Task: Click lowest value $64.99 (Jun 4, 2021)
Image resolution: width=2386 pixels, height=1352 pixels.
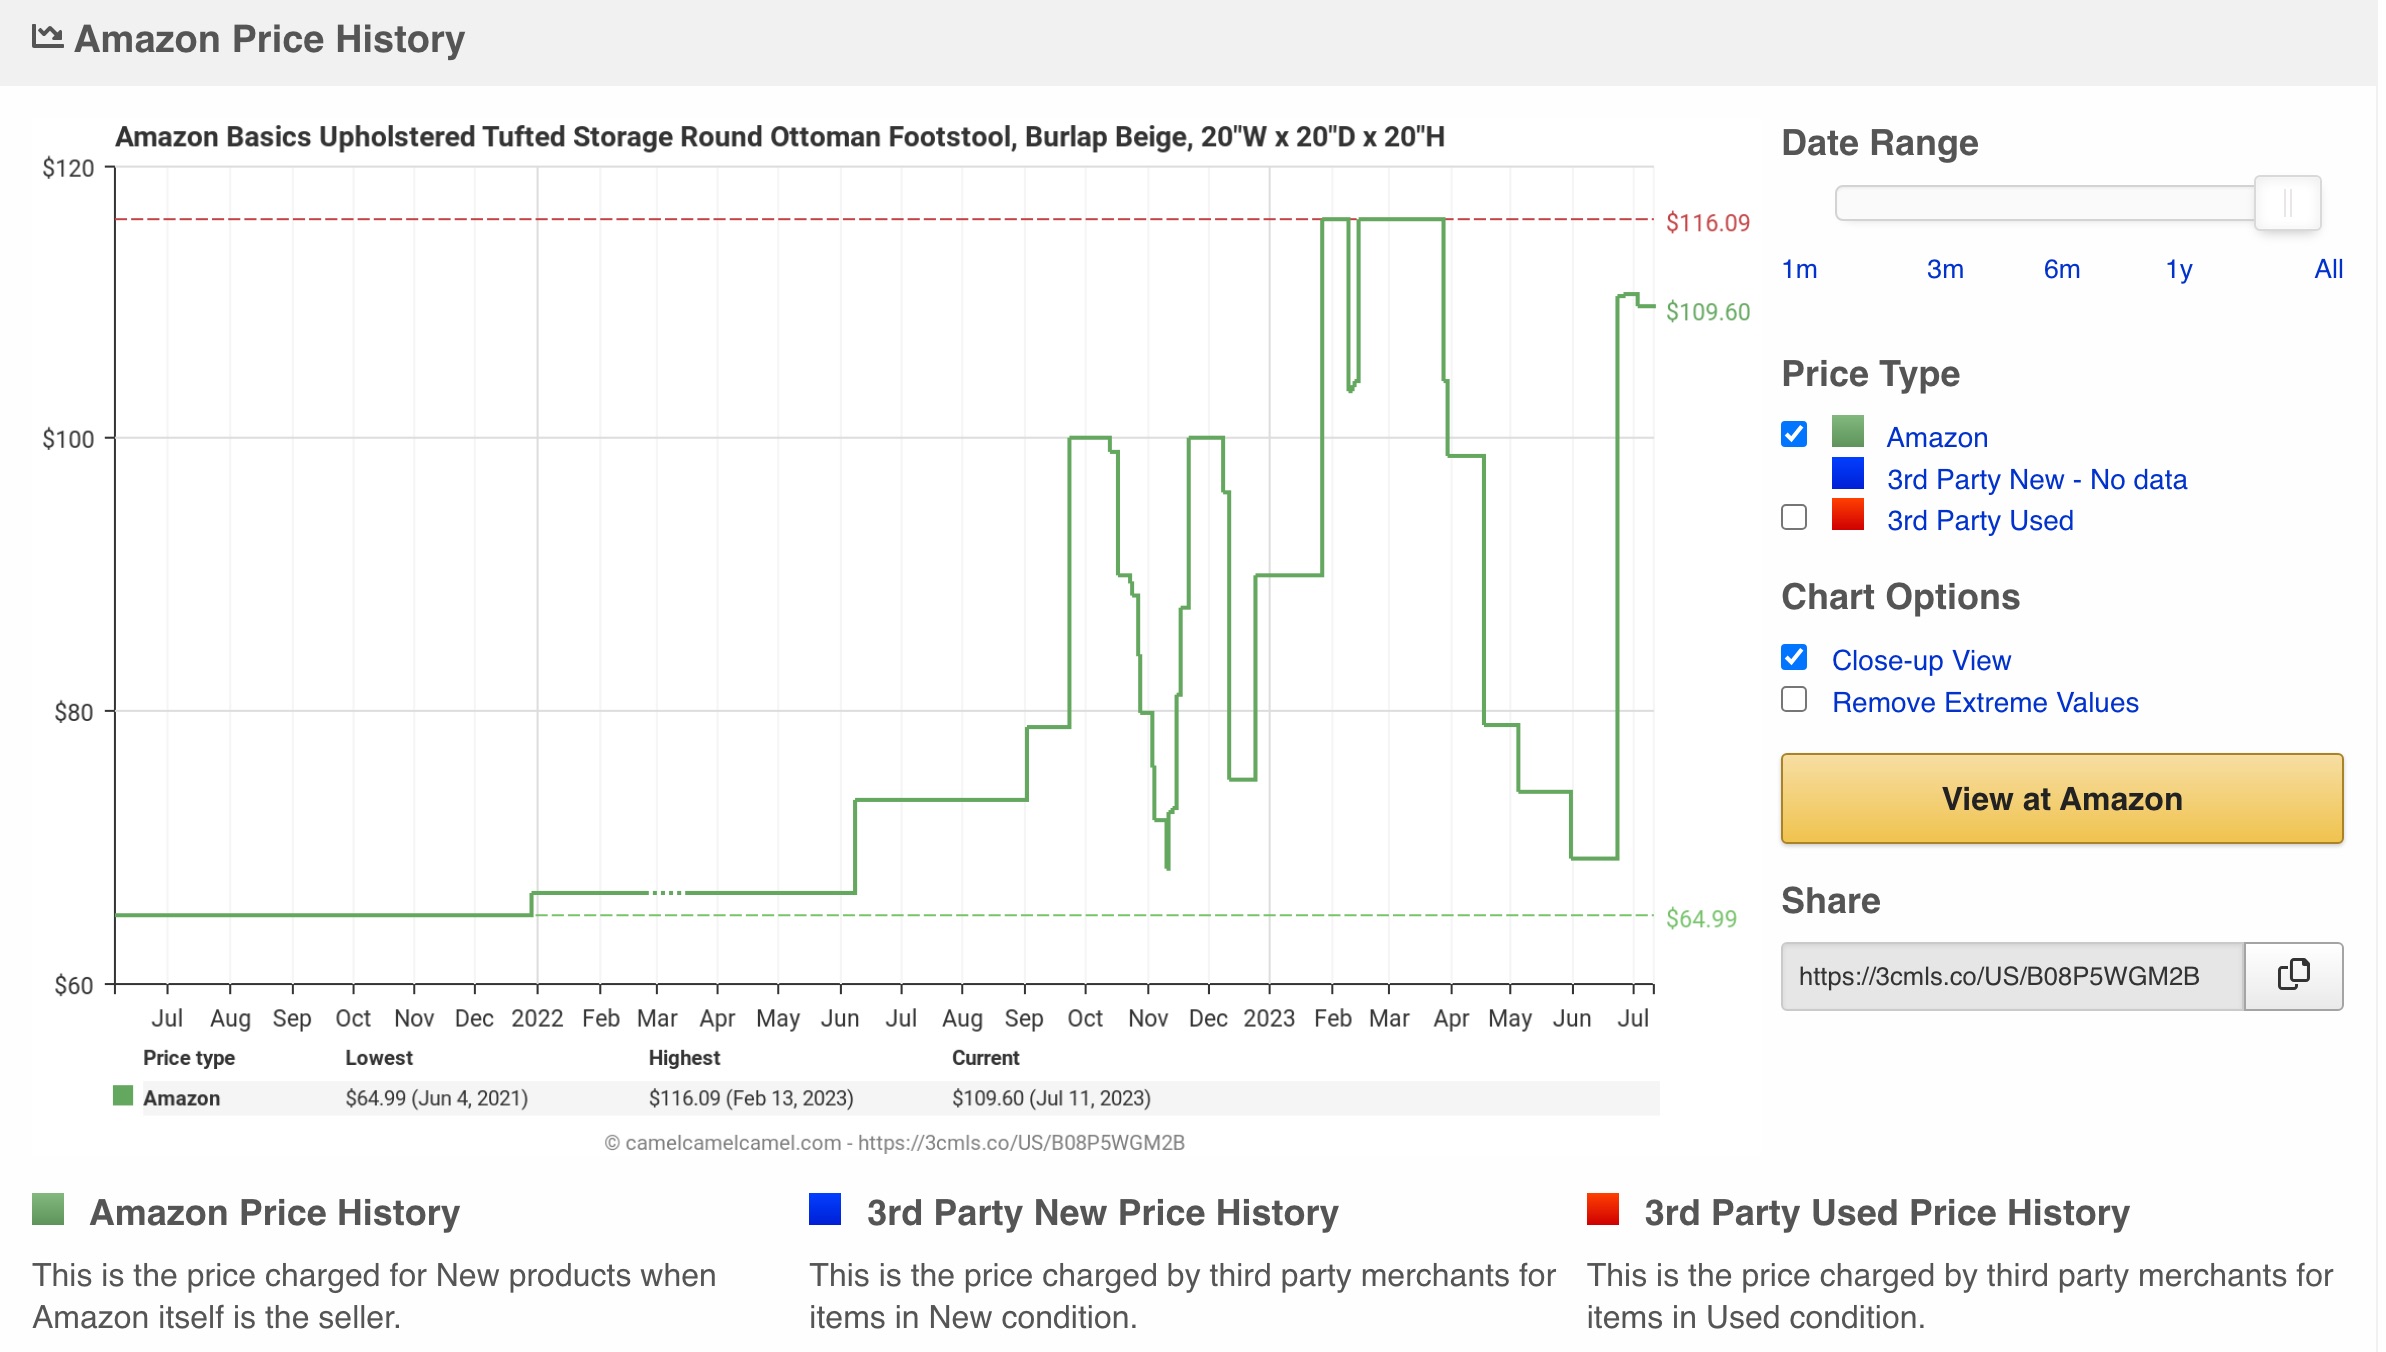Action: (436, 1097)
